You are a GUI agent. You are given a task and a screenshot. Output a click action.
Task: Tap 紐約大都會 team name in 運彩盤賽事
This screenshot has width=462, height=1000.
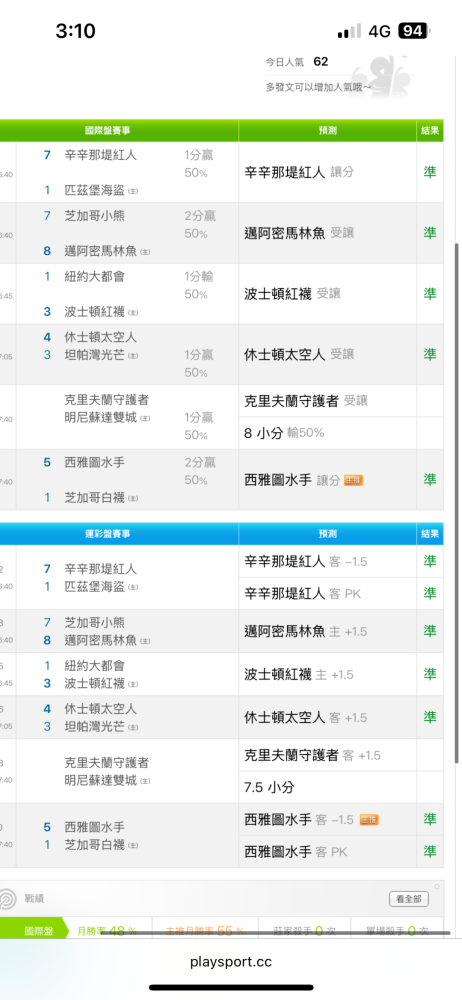(x=94, y=665)
